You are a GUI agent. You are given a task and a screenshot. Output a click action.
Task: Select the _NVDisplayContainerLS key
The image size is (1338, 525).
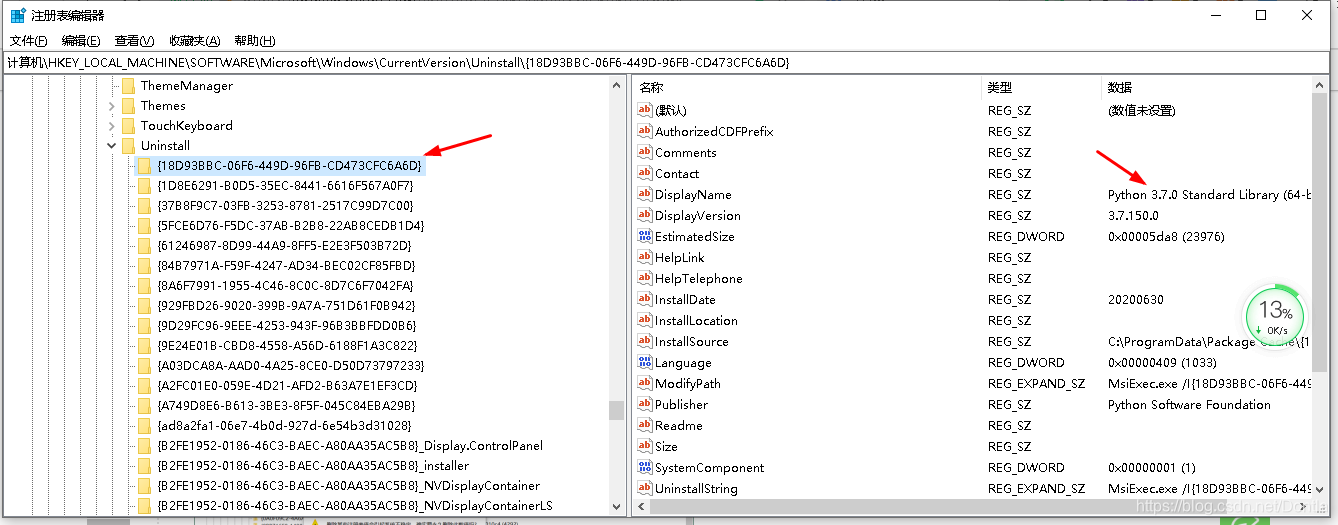point(354,505)
